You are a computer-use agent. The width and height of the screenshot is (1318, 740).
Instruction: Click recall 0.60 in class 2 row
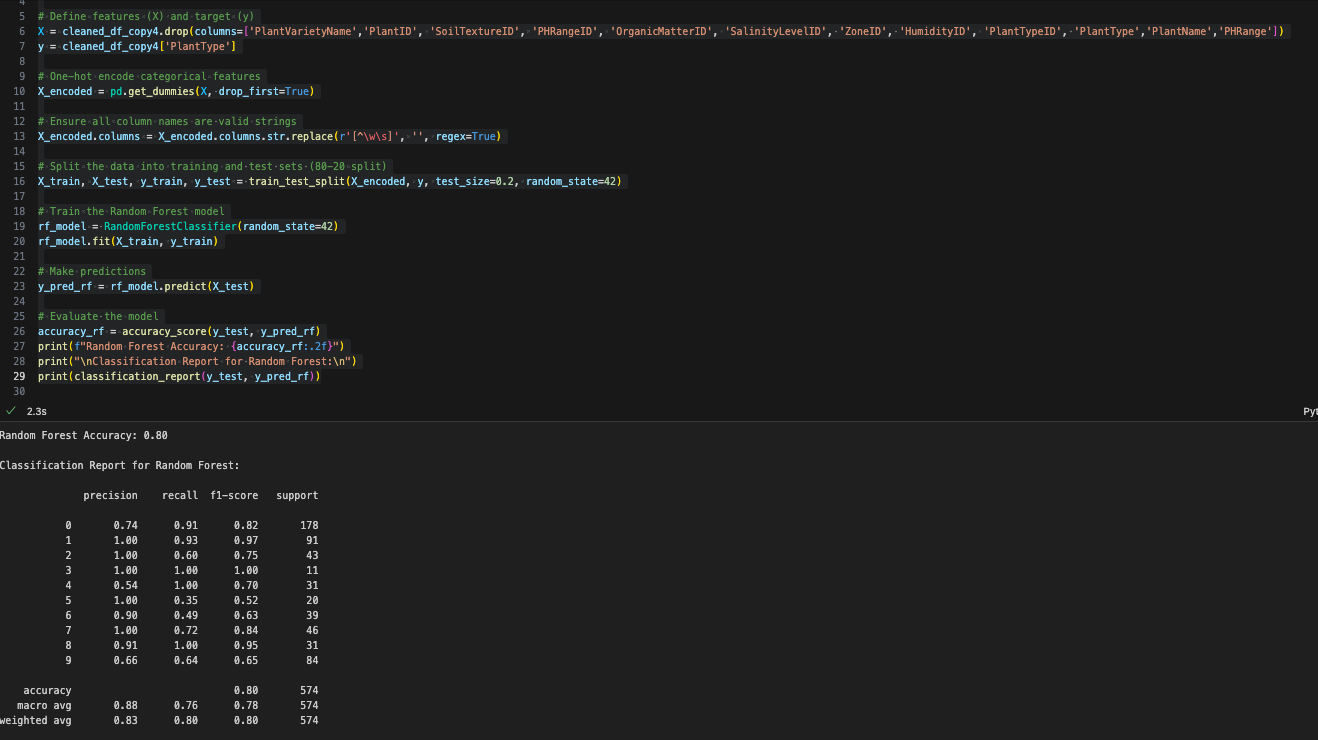(186, 555)
